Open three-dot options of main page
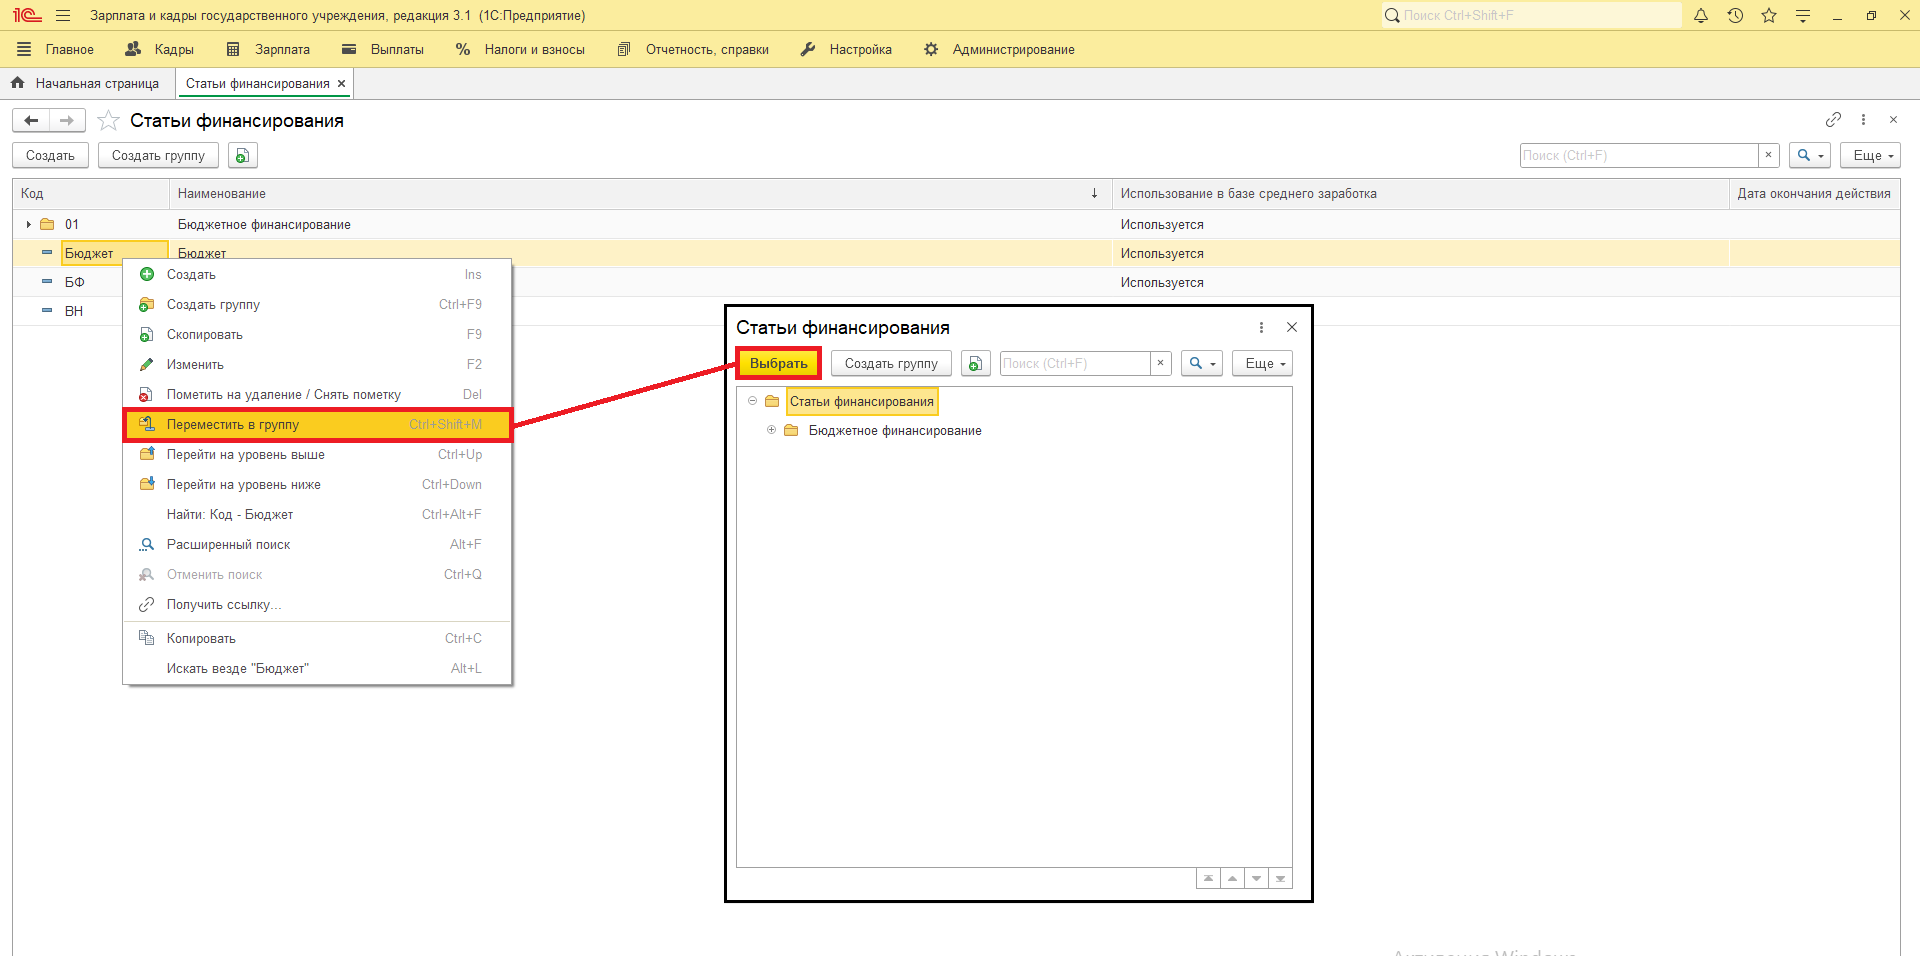Image resolution: width=1920 pixels, height=956 pixels. click(x=1863, y=119)
